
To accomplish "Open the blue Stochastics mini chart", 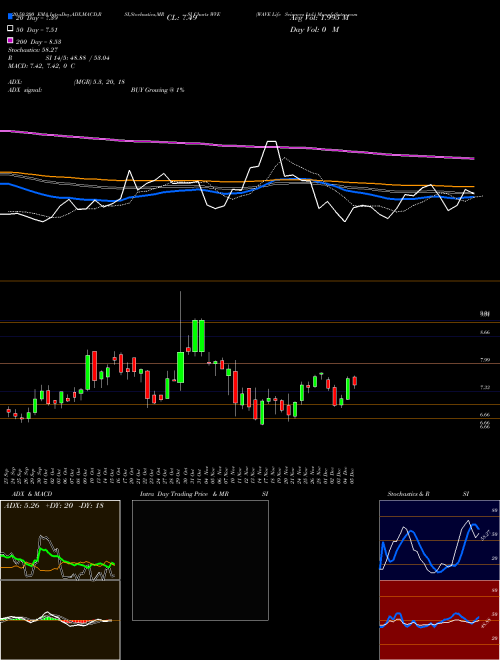I will pyautogui.click(x=439, y=540).
